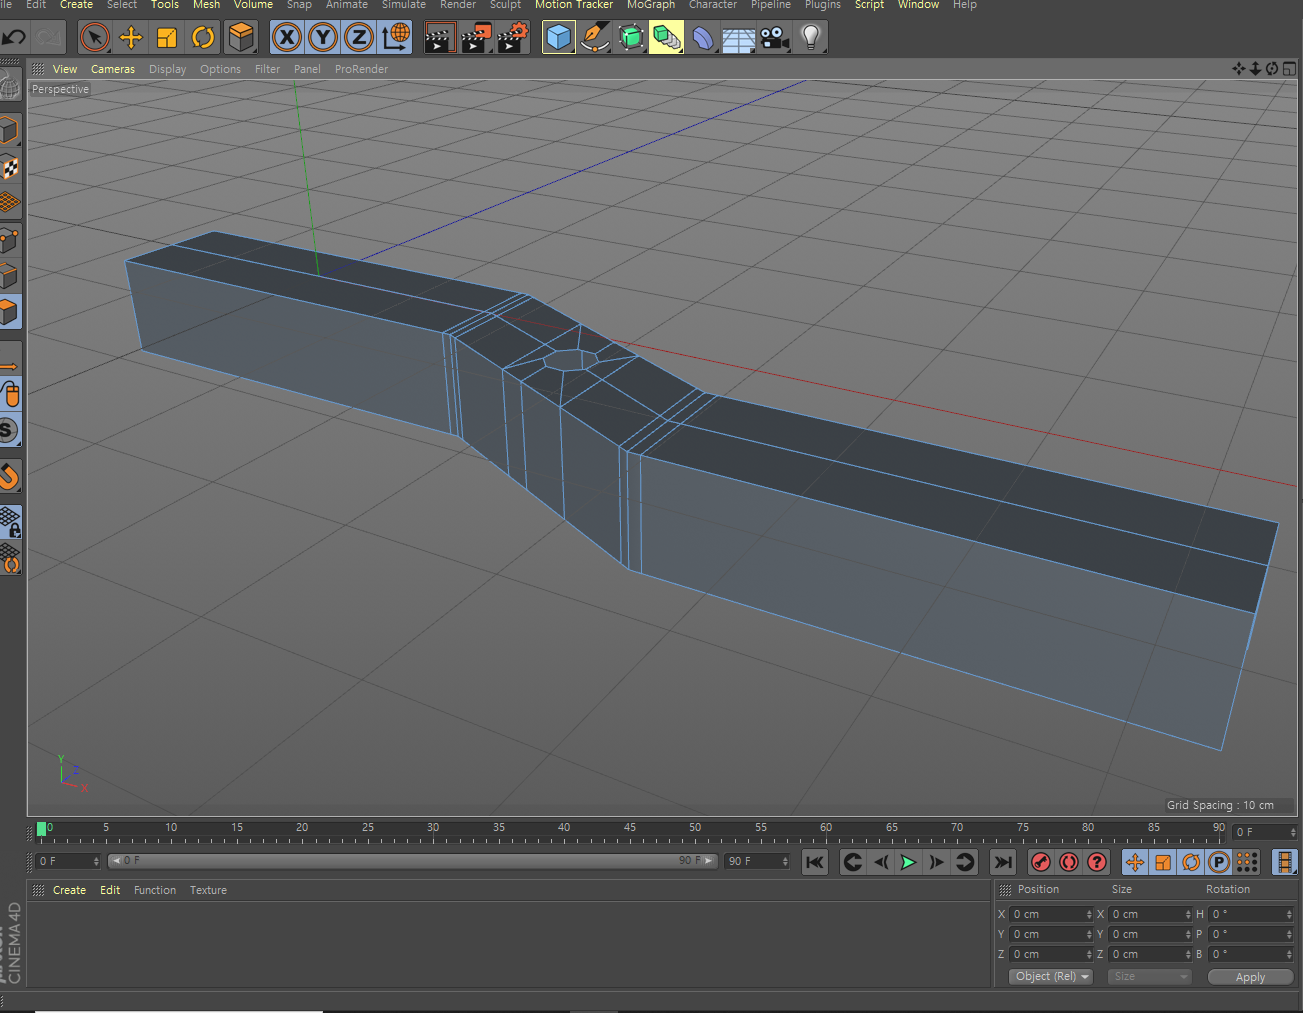
Task: Select the Live Selection tool
Action: [x=94, y=38]
